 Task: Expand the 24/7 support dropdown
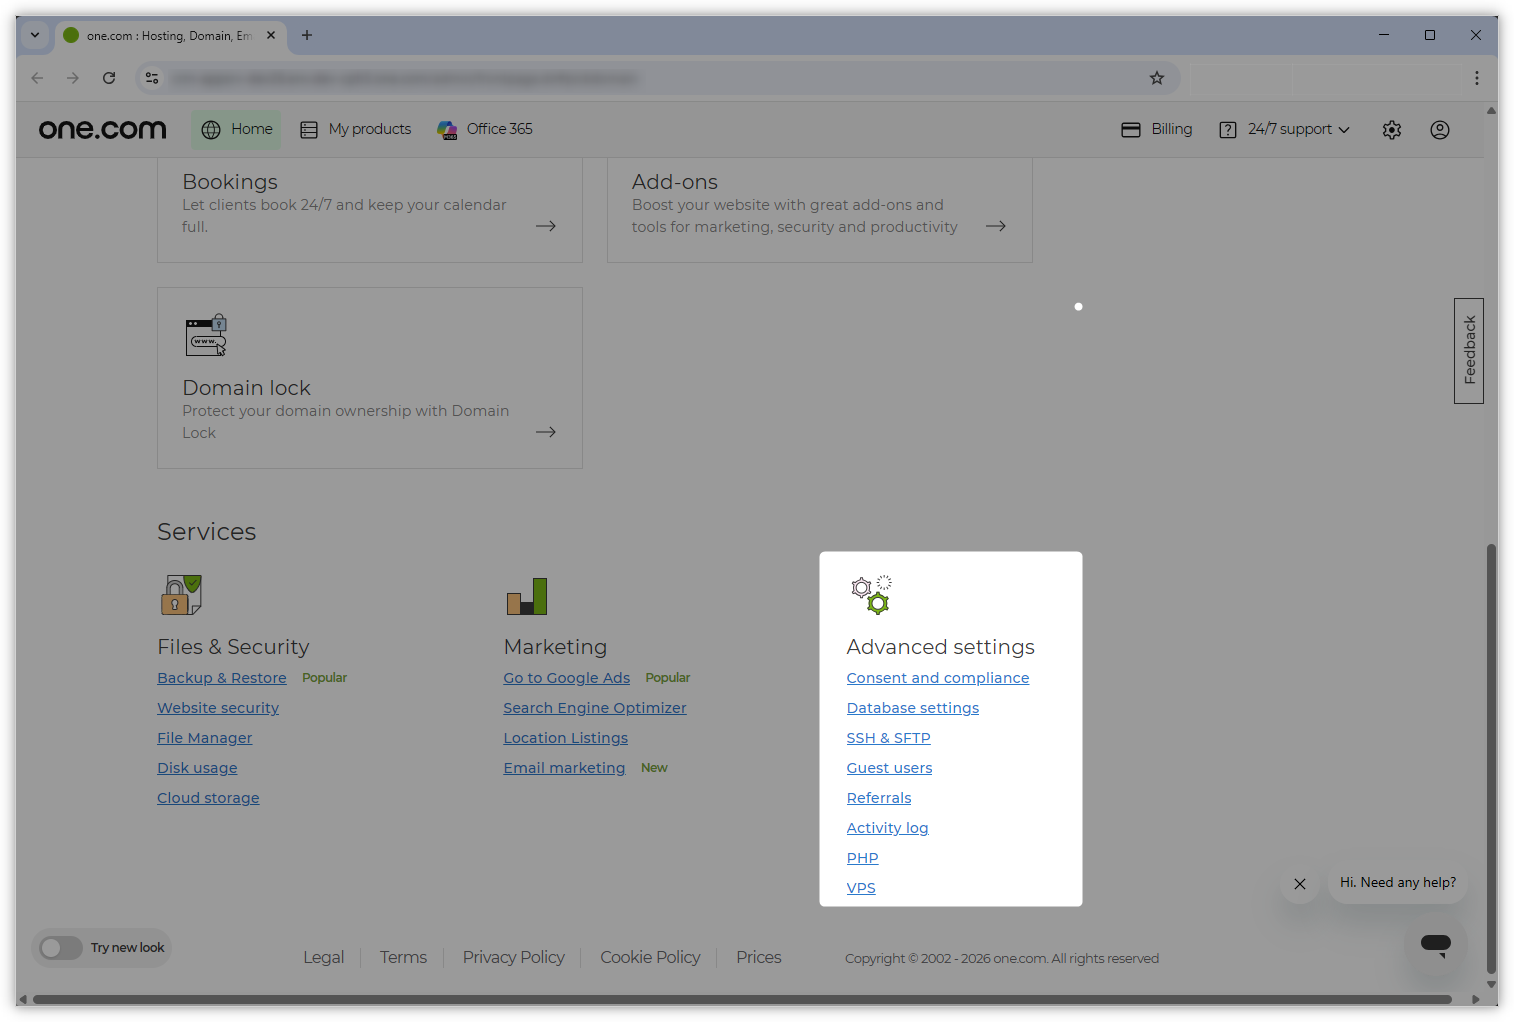coord(1284,129)
